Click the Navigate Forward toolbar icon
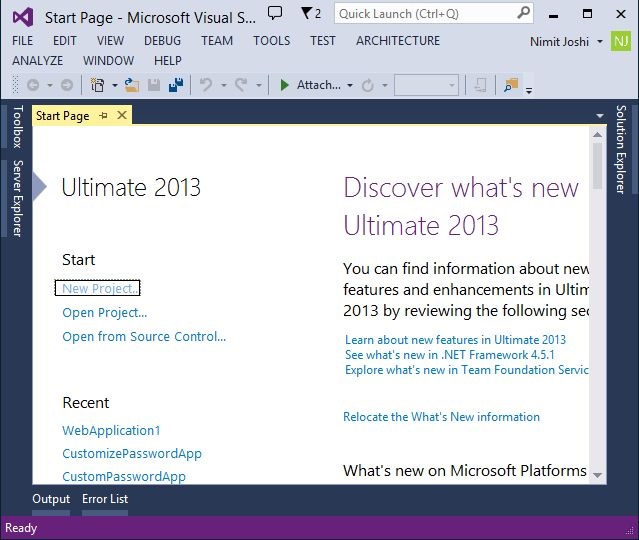Image resolution: width=639 pixels, height=540 pixels. click(x=67, y=85)
